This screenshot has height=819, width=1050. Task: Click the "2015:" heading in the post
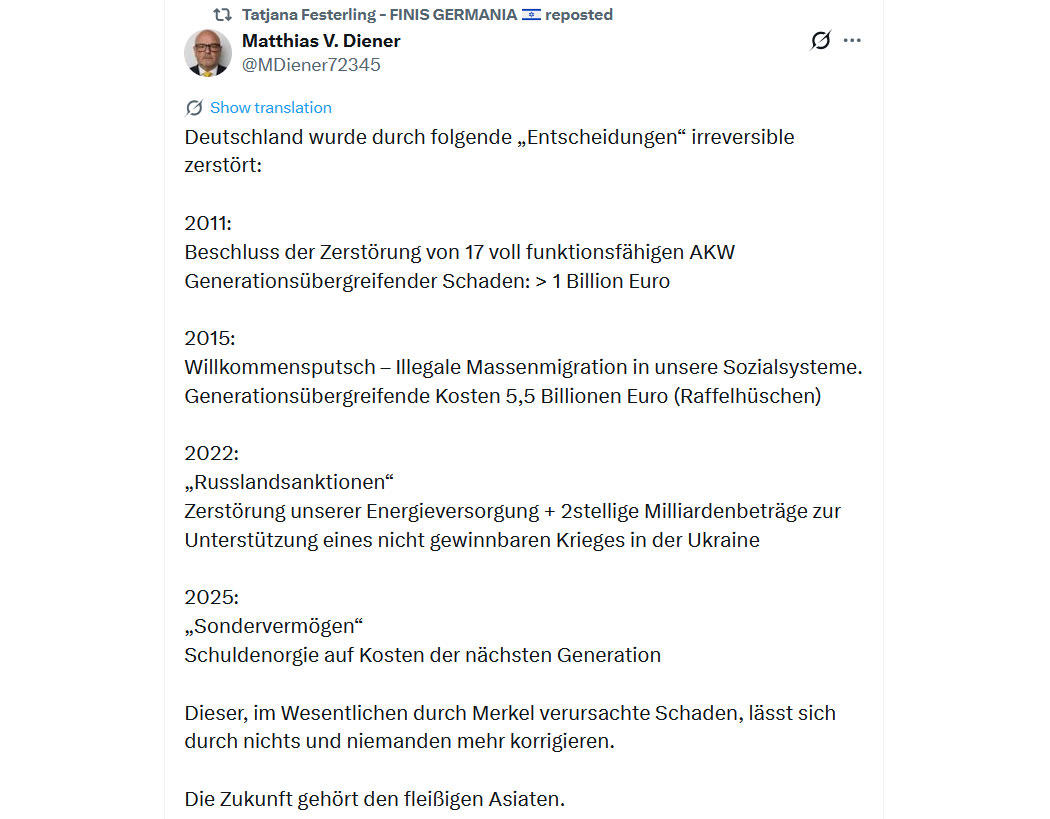tap(210, 338)
